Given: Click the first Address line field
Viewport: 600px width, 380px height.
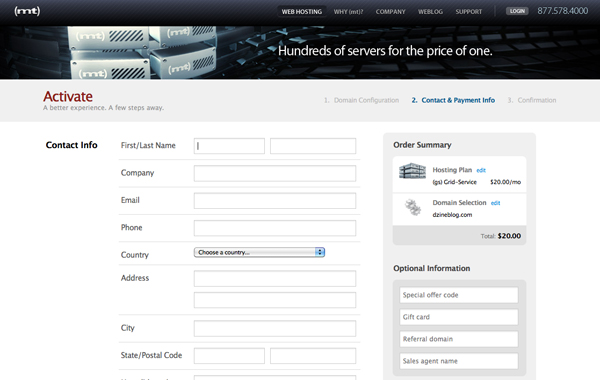Looking at the screenshot, I should tap(275, 279).
